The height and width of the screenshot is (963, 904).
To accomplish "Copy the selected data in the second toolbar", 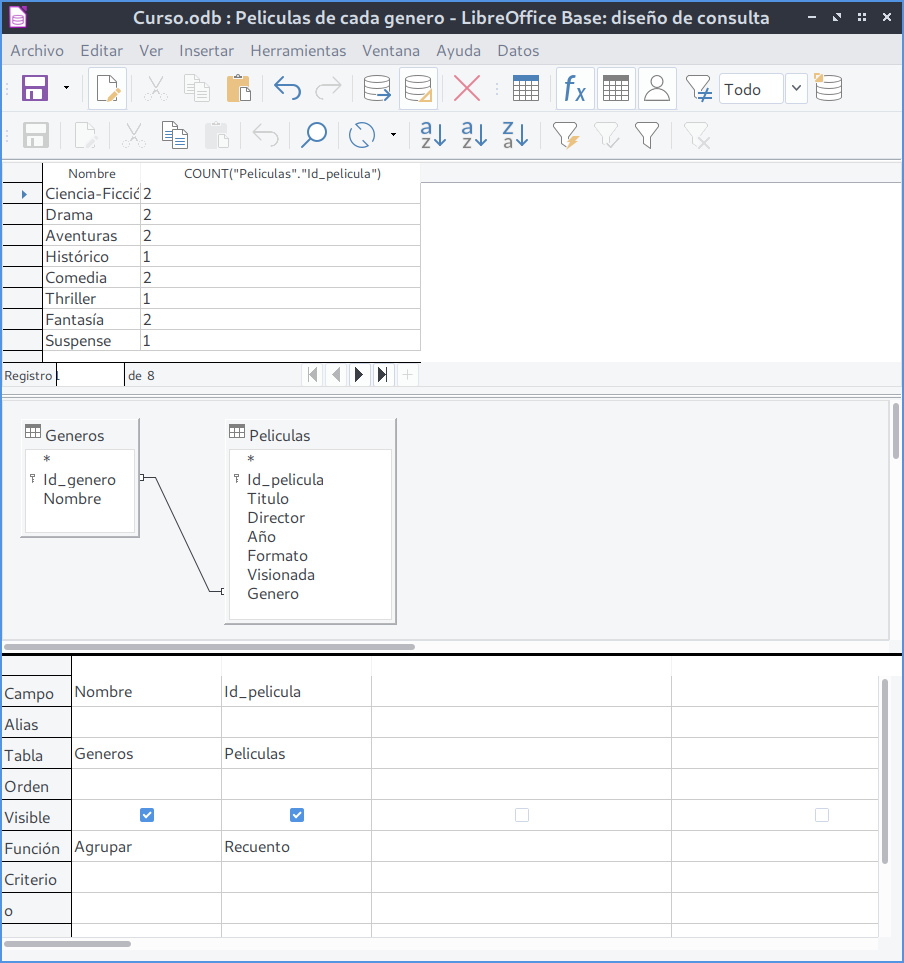I will coord(175,135).
